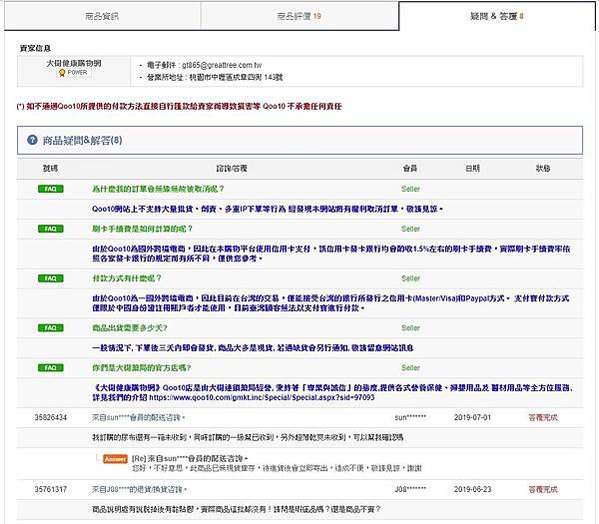Click FAQ badge for order cancellation question

[x=51, y=189]
